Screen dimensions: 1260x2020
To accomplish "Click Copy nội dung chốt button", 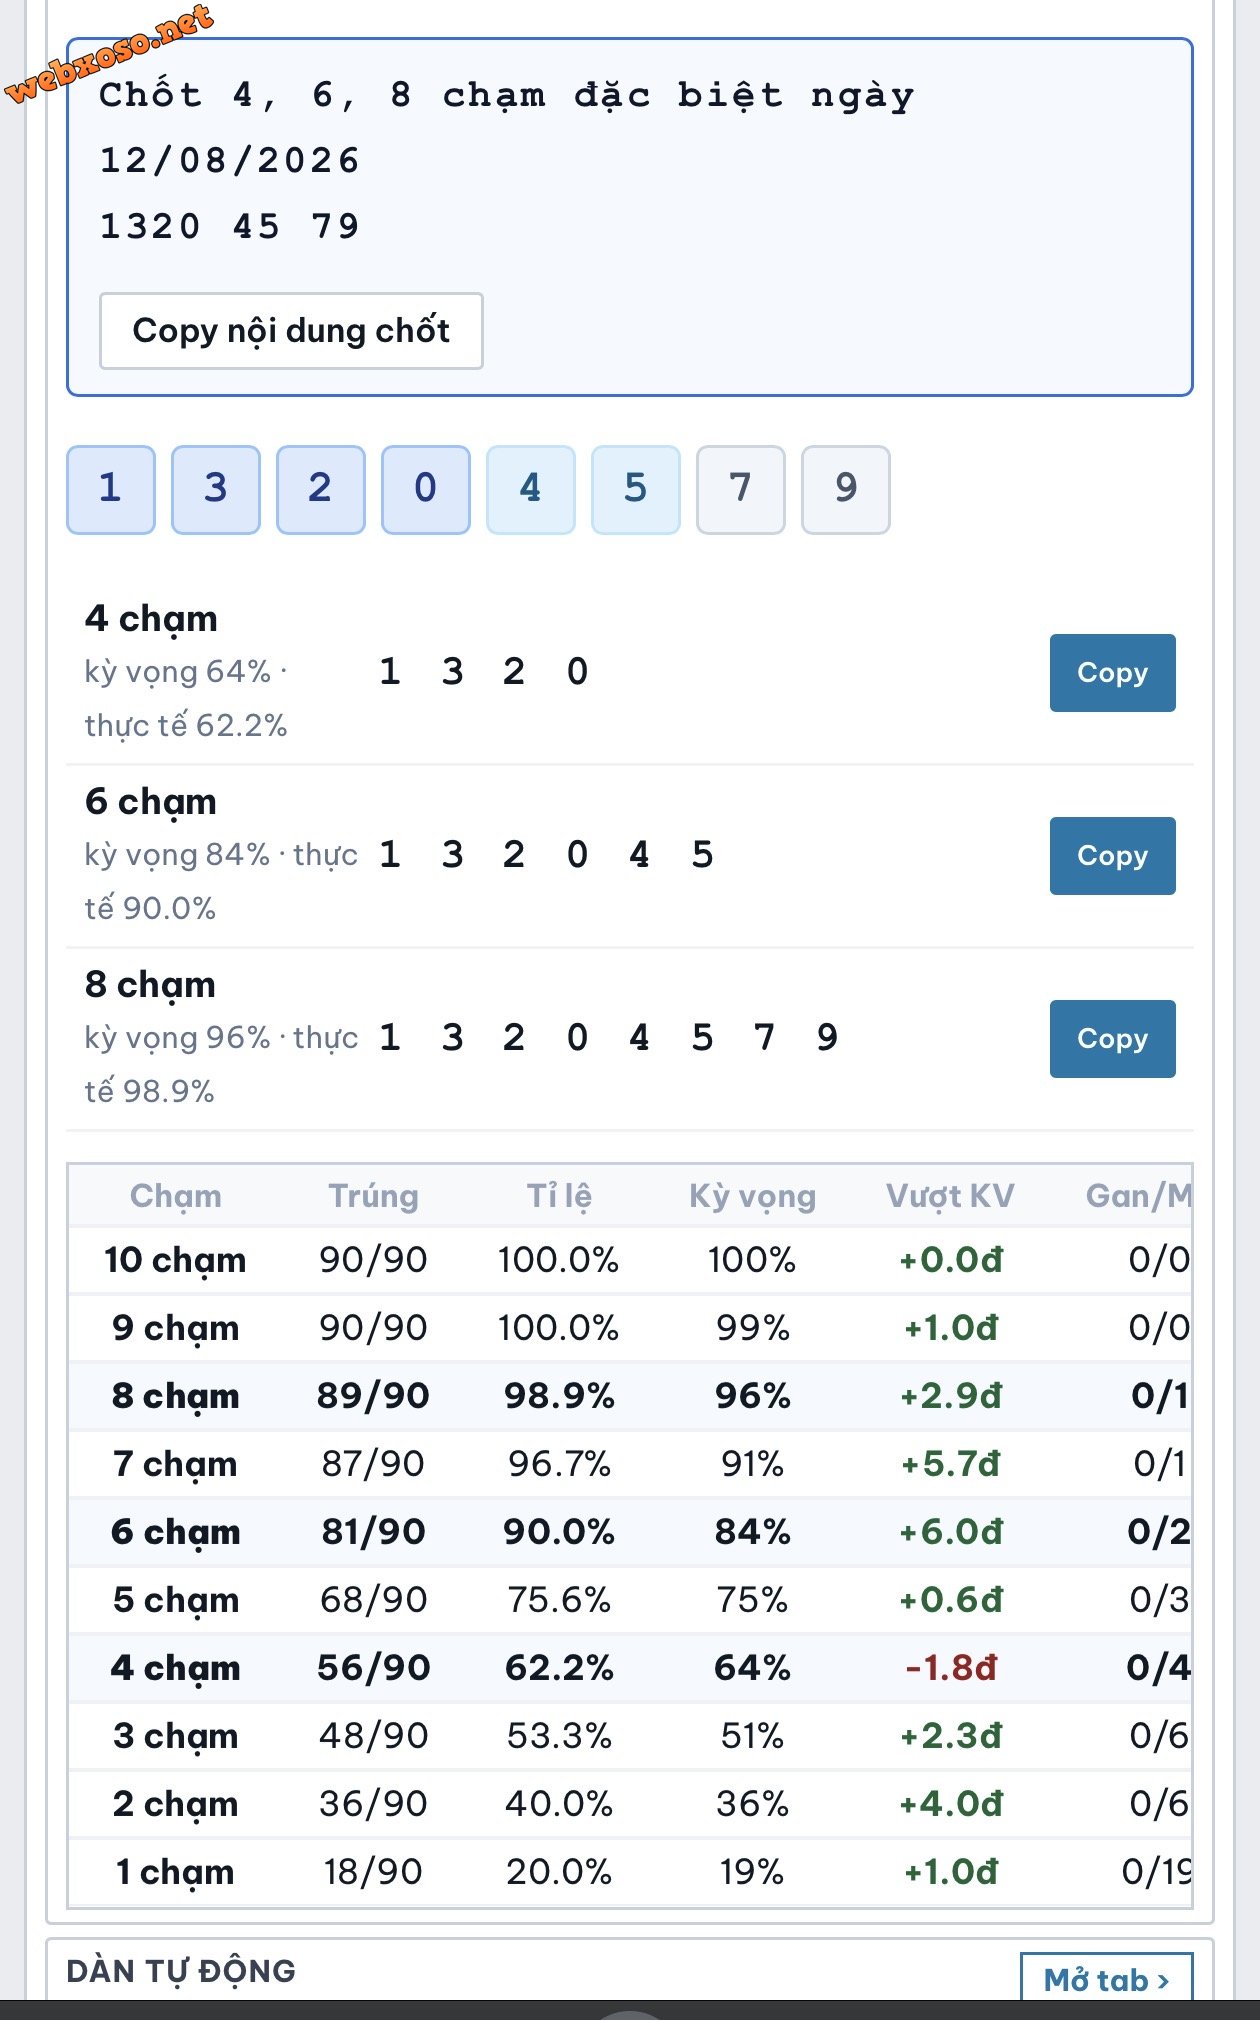I will click(x=291, y=331).
